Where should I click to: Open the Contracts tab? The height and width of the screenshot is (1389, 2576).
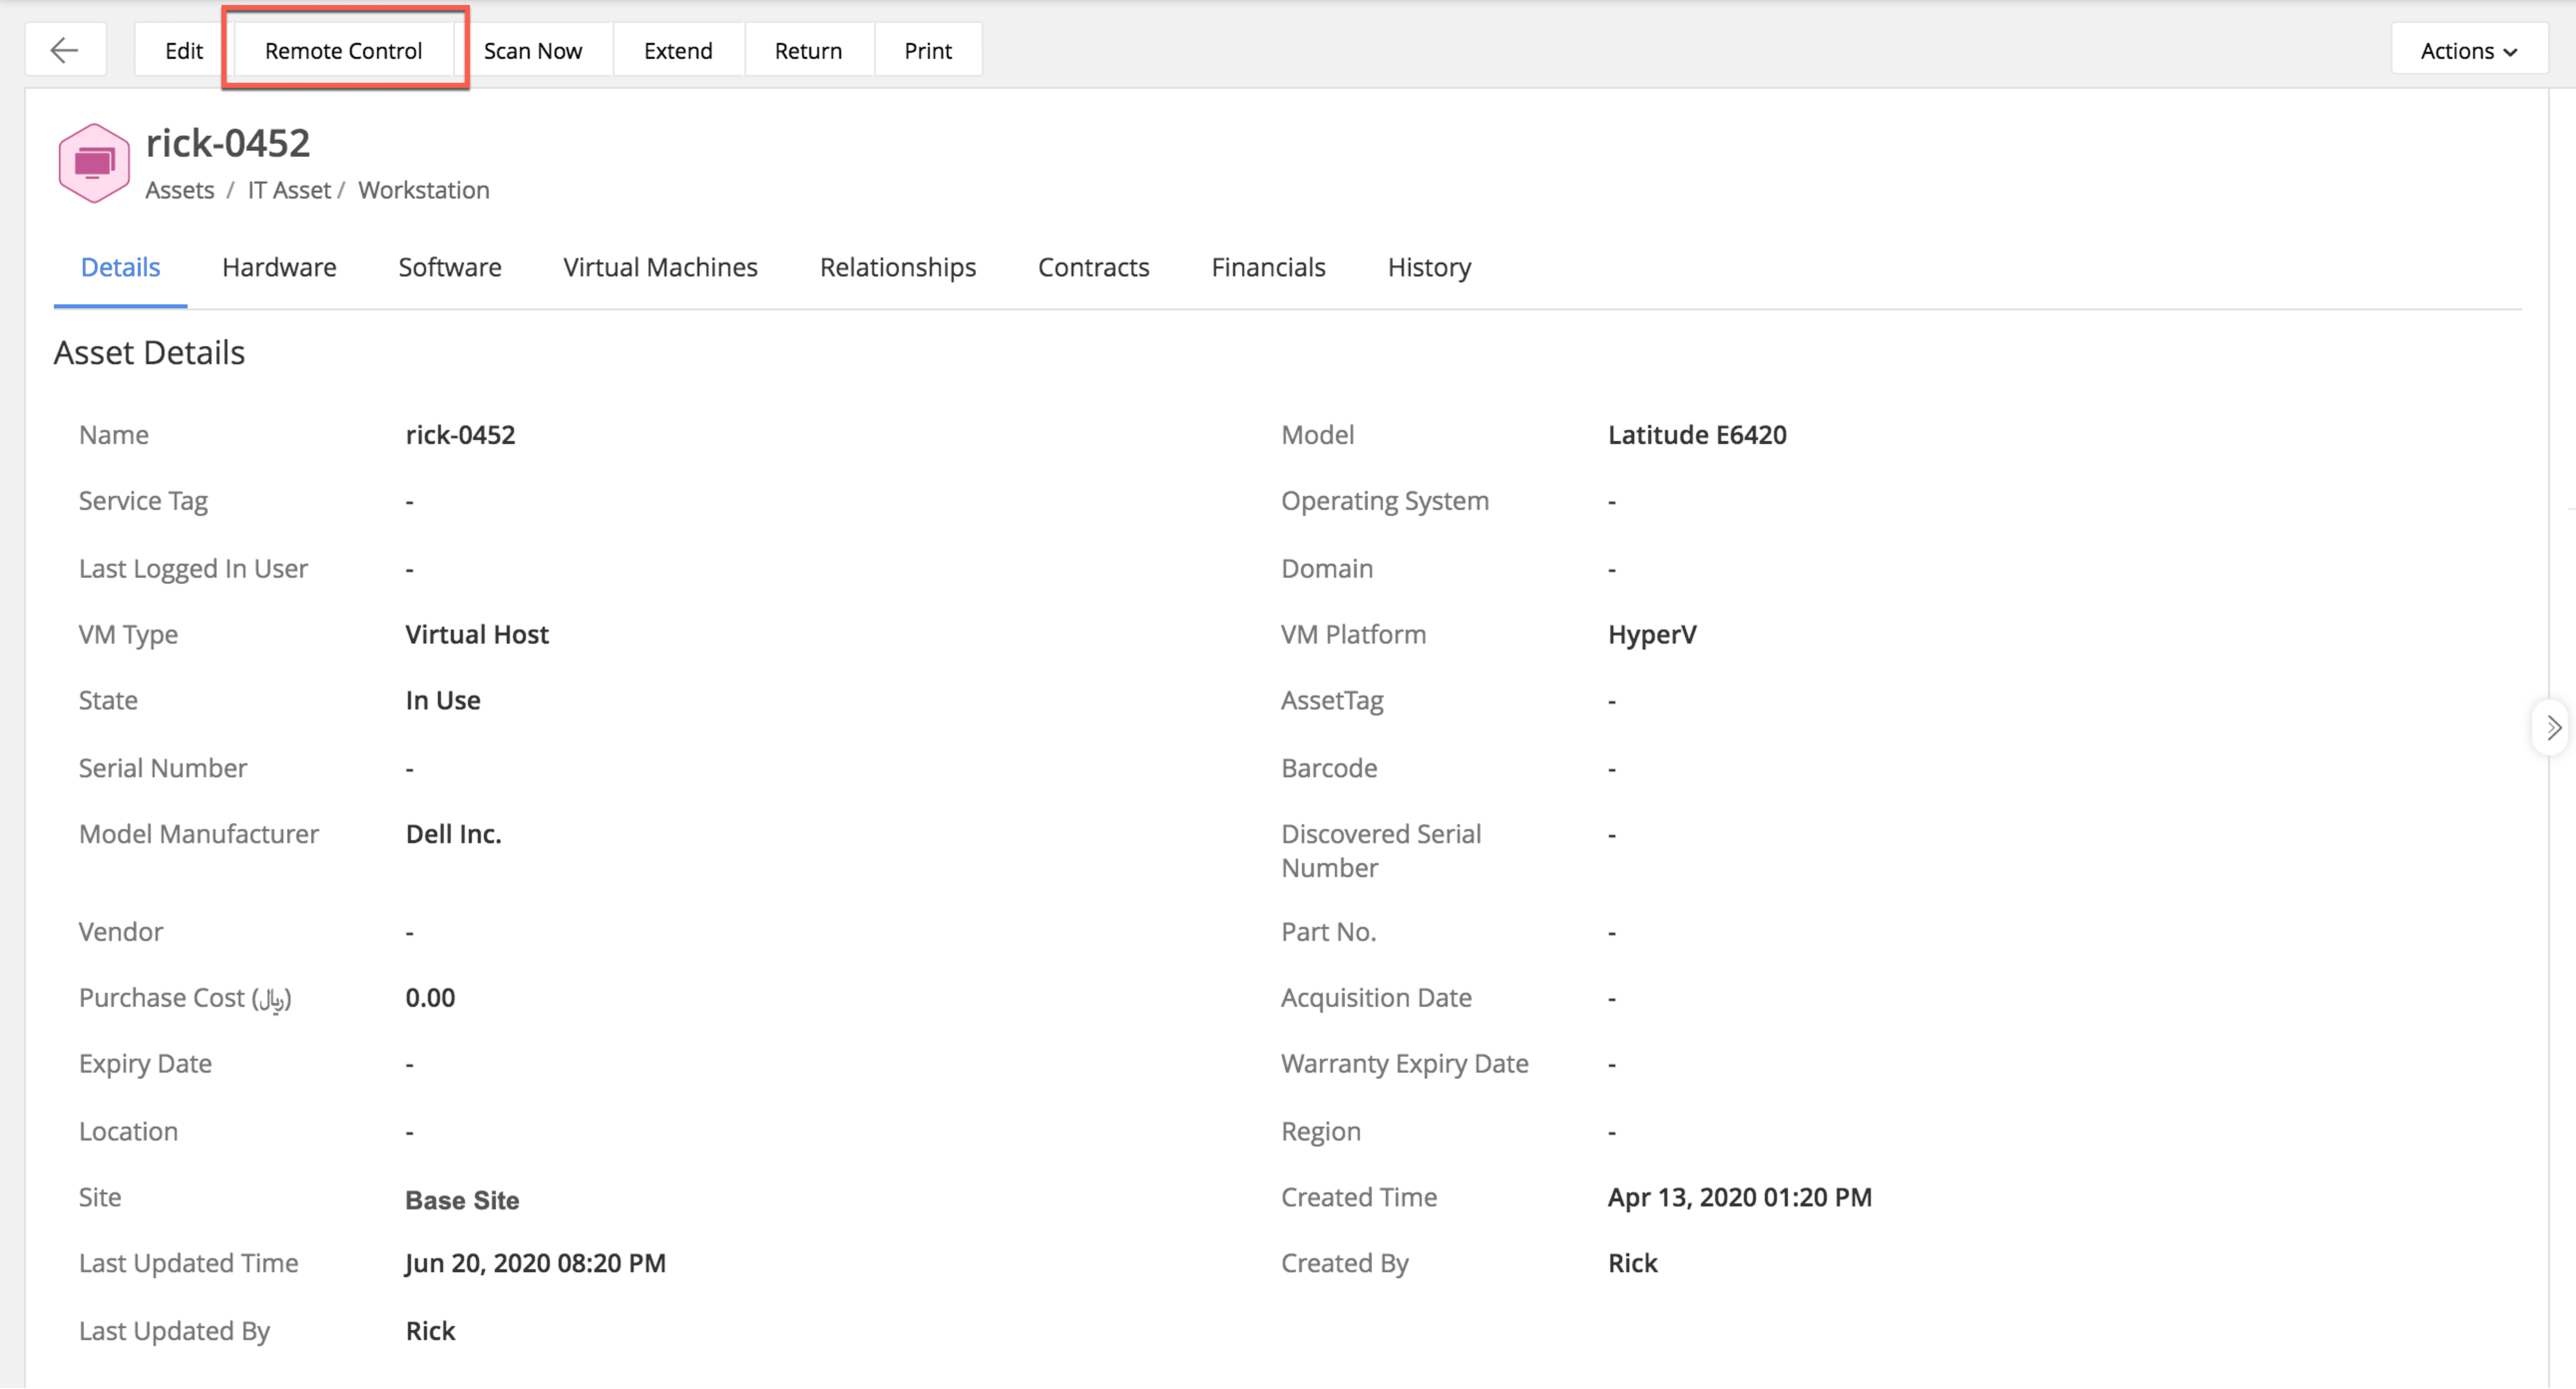[x=1093, y=267]
